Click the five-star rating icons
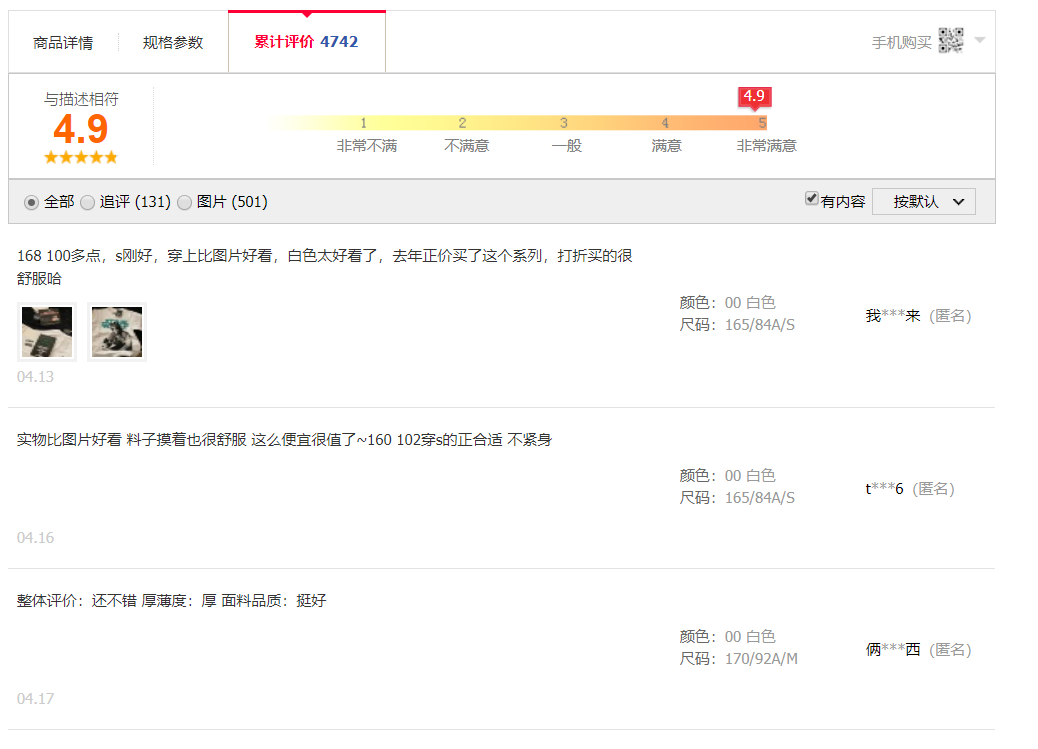 [x=81, y=158]
